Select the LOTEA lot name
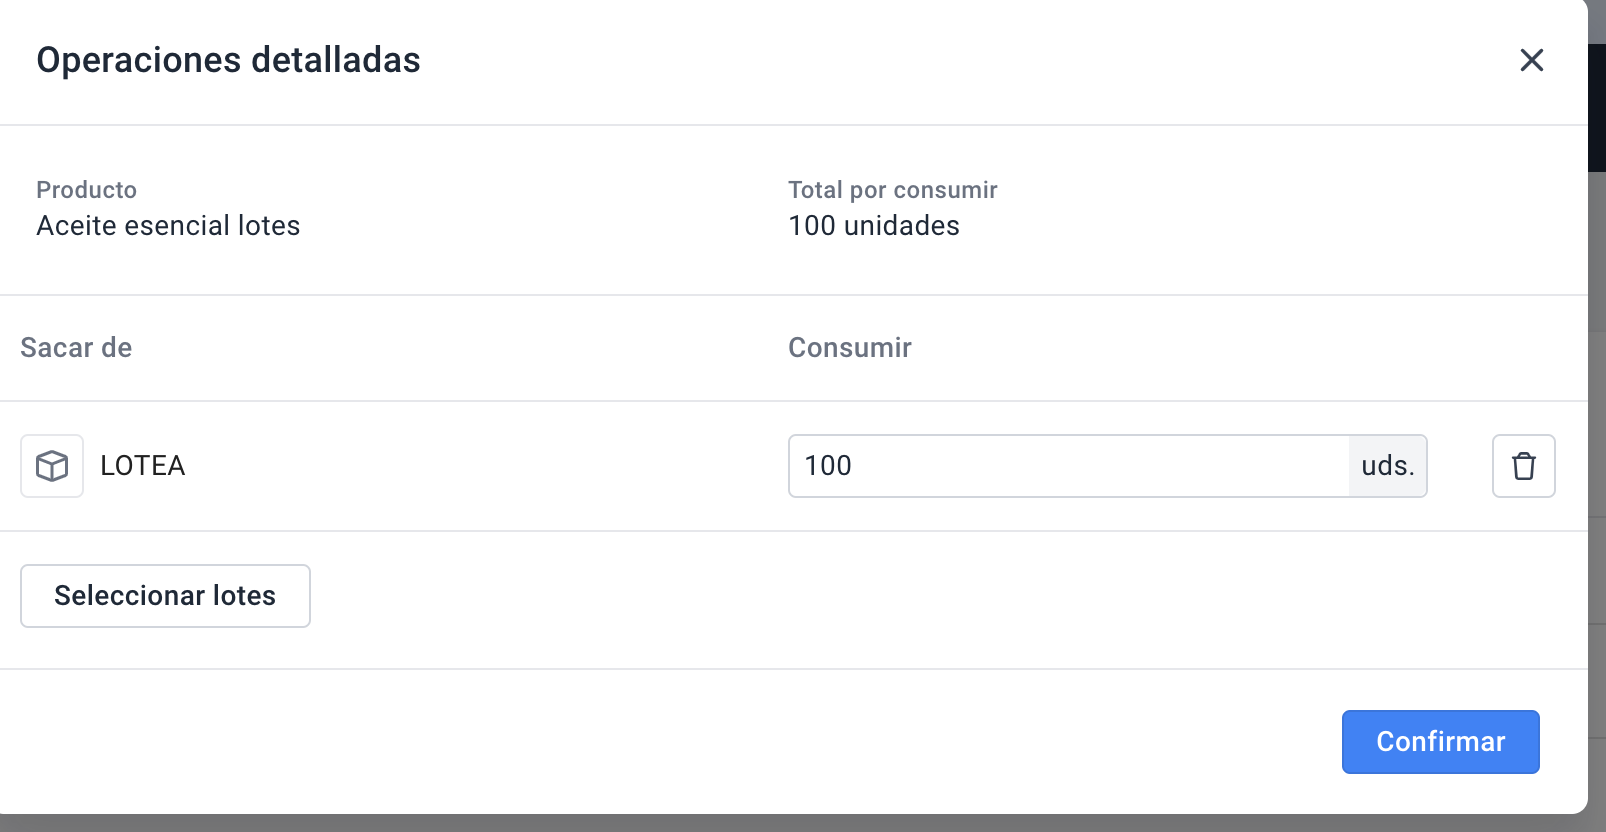The height and width of the screenshot is (832, 1606). coord(143,466)
